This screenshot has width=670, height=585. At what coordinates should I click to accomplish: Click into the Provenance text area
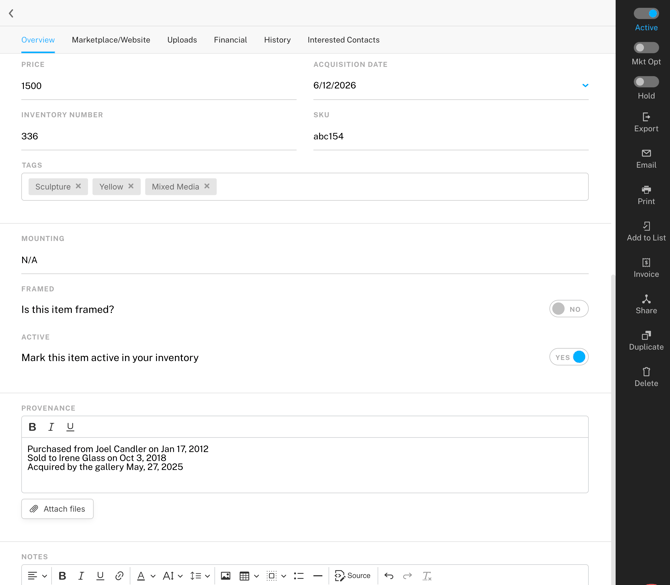[305, 465]
